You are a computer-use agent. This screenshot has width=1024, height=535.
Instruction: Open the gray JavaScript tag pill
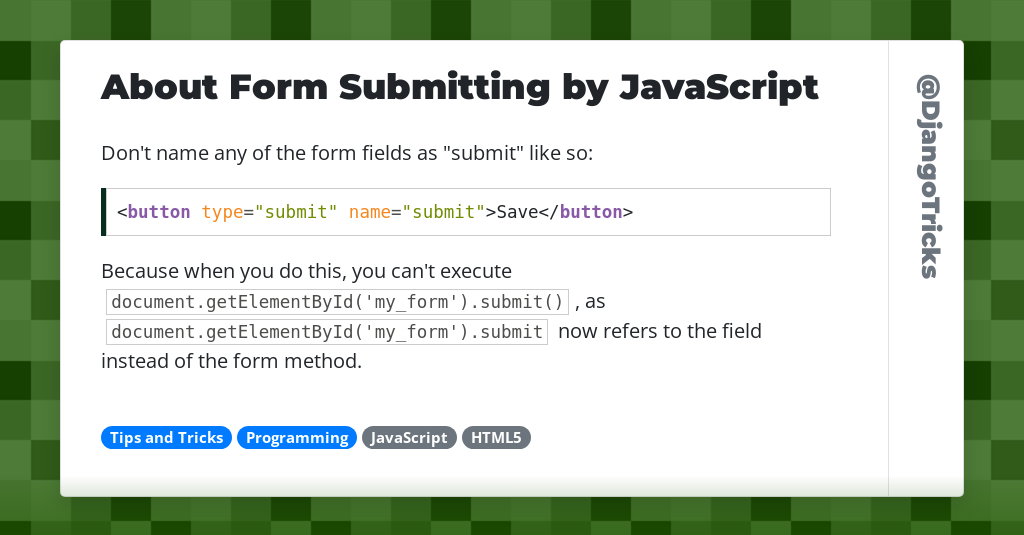409,438
